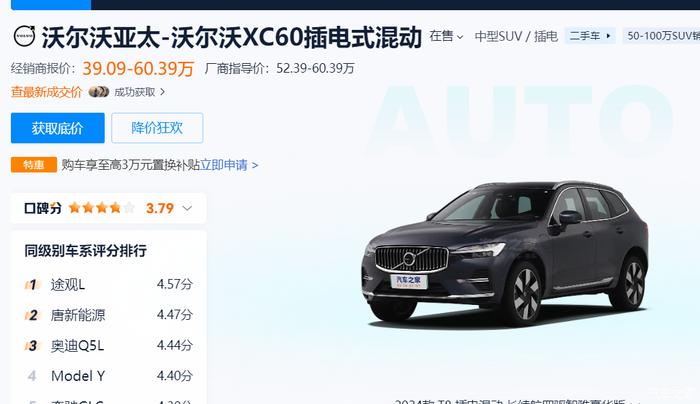Click the 获取底价 button
700x404 pixels.
click(x=58, y=128)
